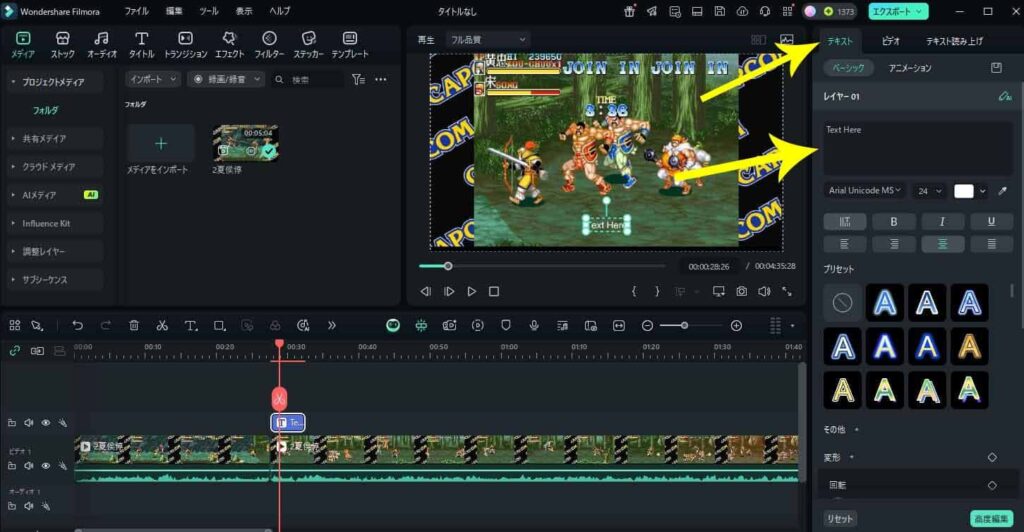The width and height of the screenshot is (1024, 532).
Task: Open the インポート dropdown
Action: point(153,79)
